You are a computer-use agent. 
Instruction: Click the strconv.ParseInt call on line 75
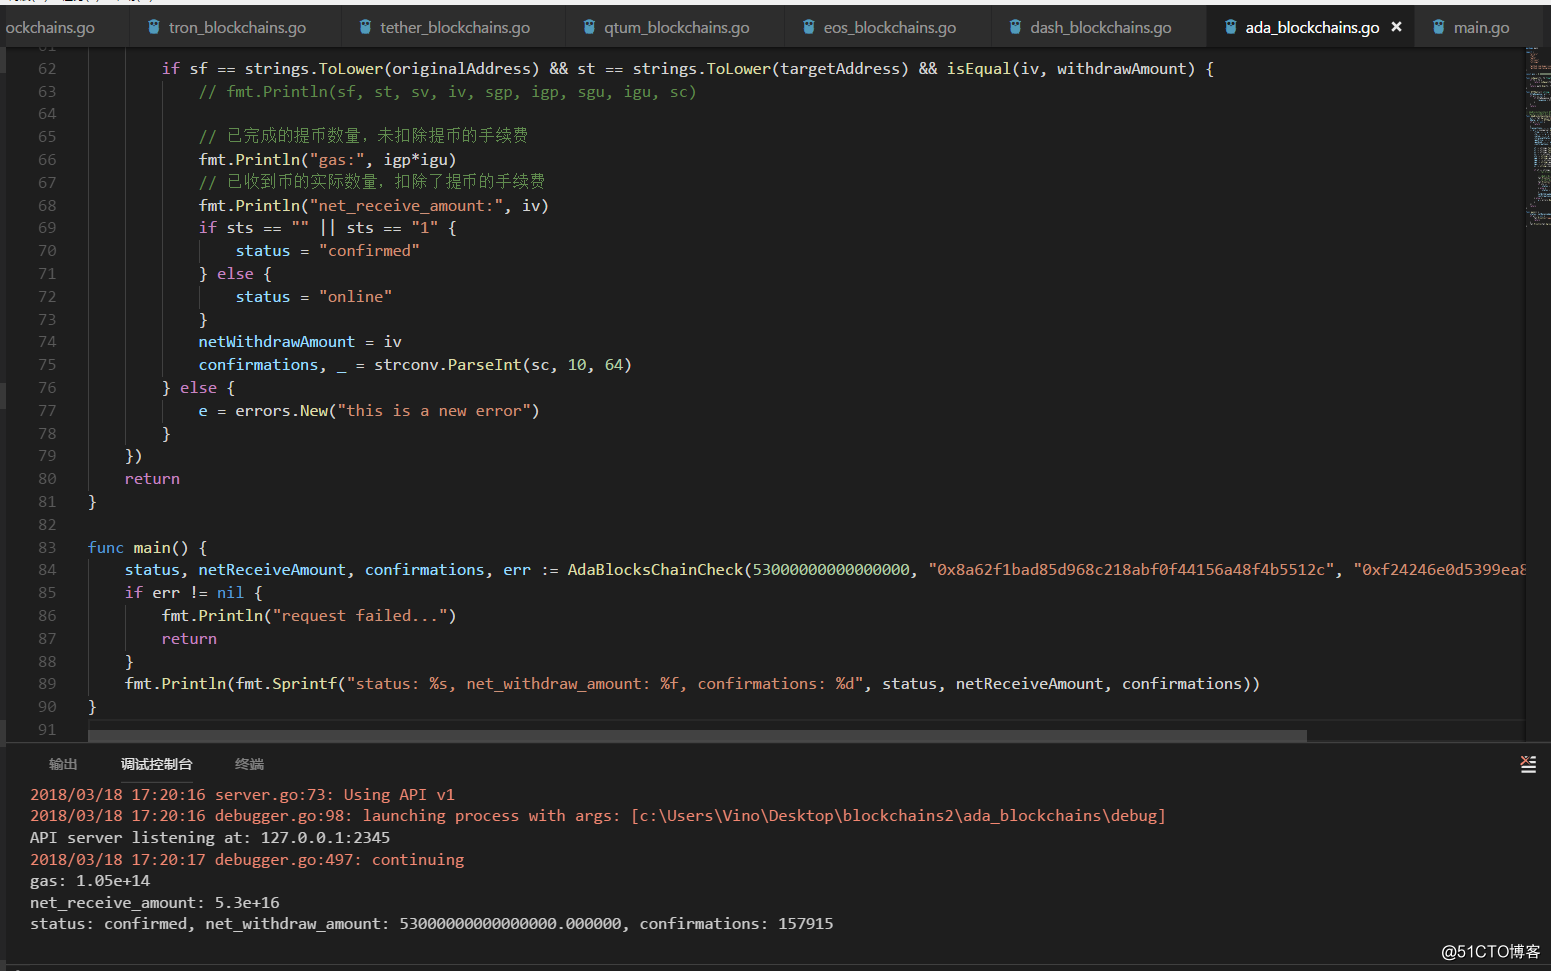503,365
